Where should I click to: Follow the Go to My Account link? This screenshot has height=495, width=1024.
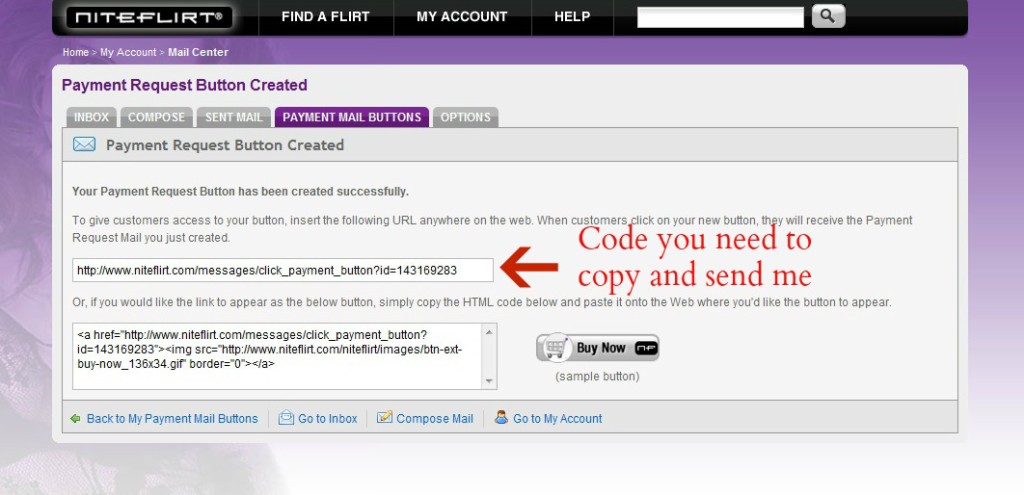(x=558, y=419)
